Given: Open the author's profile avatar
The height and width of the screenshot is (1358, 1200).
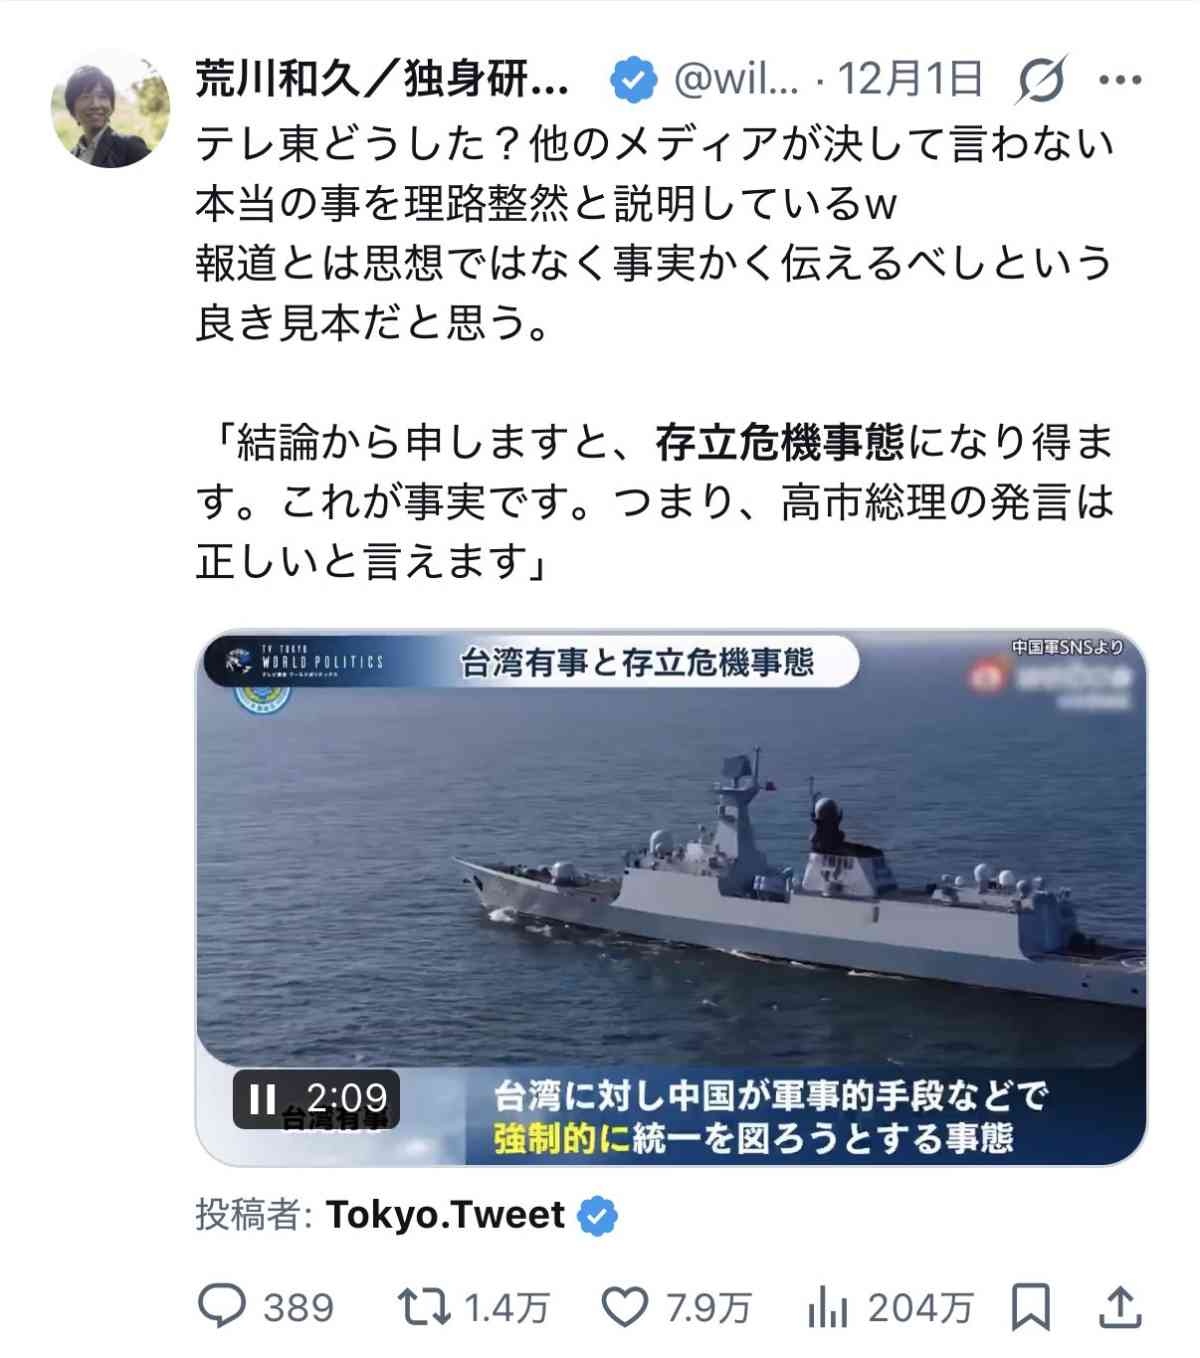Looking at the screenshot, I should pyautogui.click(x=110, y=108).
